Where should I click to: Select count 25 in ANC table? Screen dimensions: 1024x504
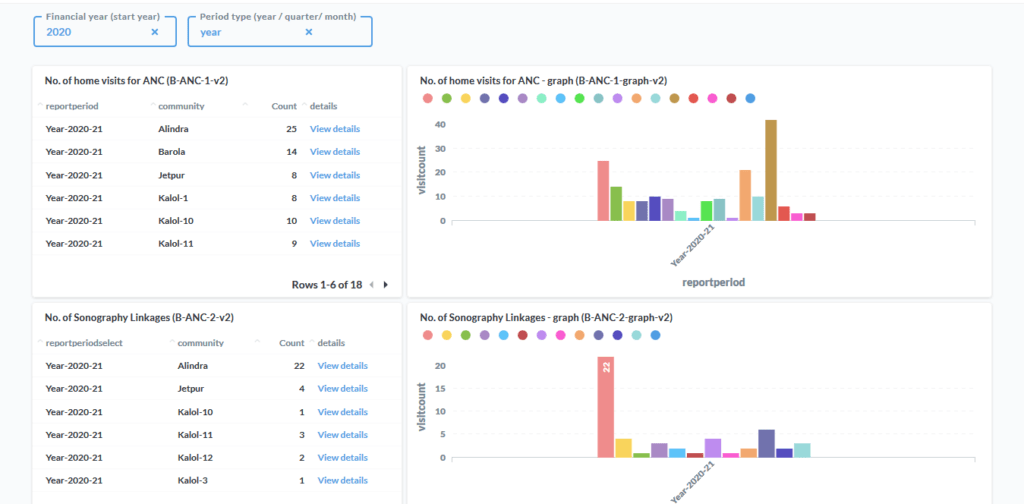tap(292, 129)
